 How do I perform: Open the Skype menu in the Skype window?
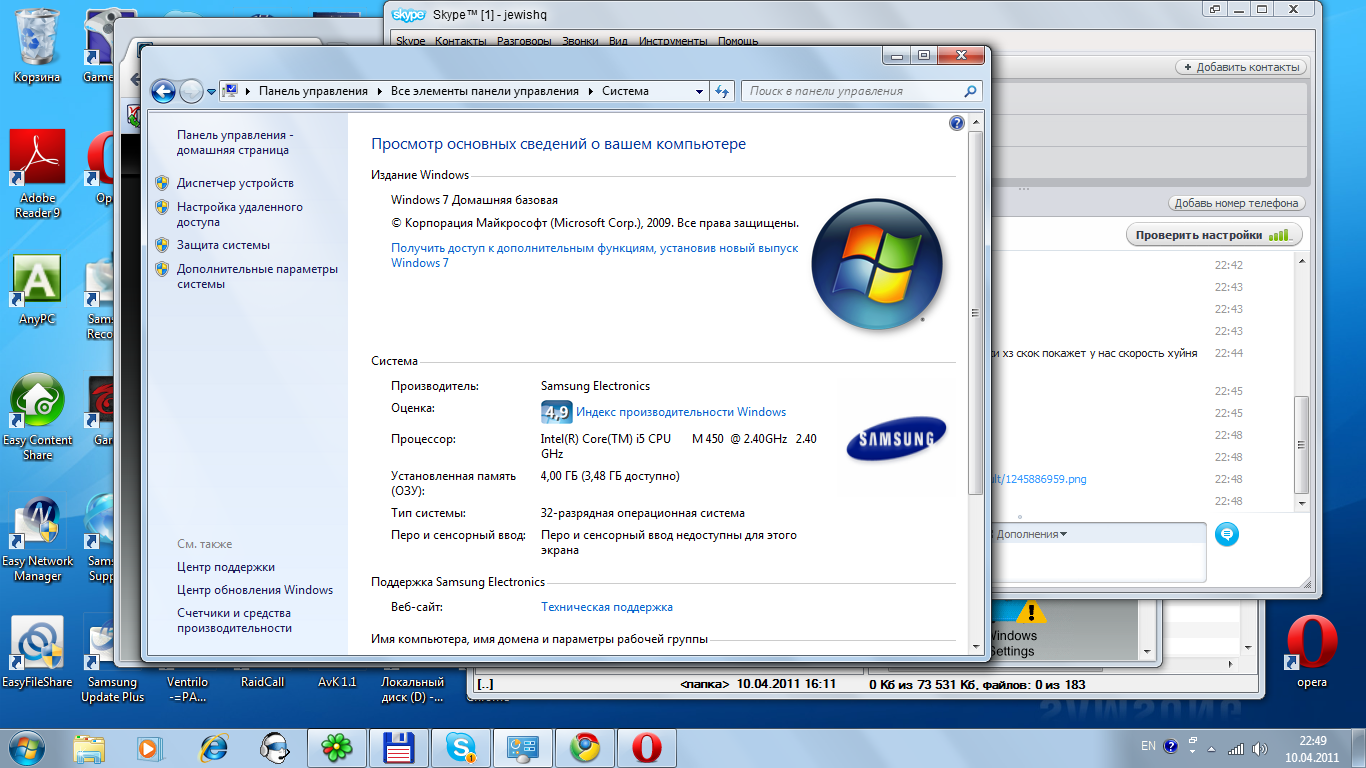pos(411,41)
